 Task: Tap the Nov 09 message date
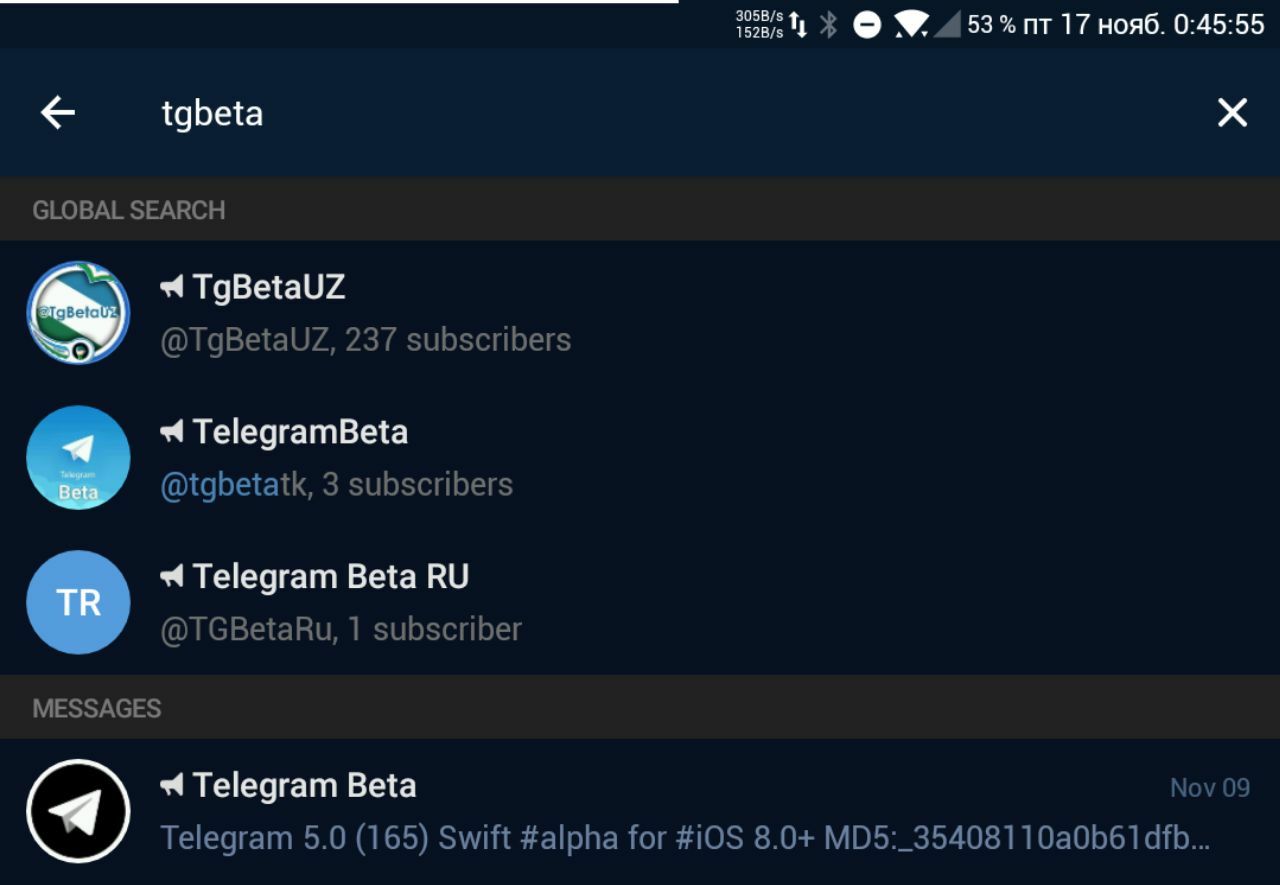pos(1209,788)
